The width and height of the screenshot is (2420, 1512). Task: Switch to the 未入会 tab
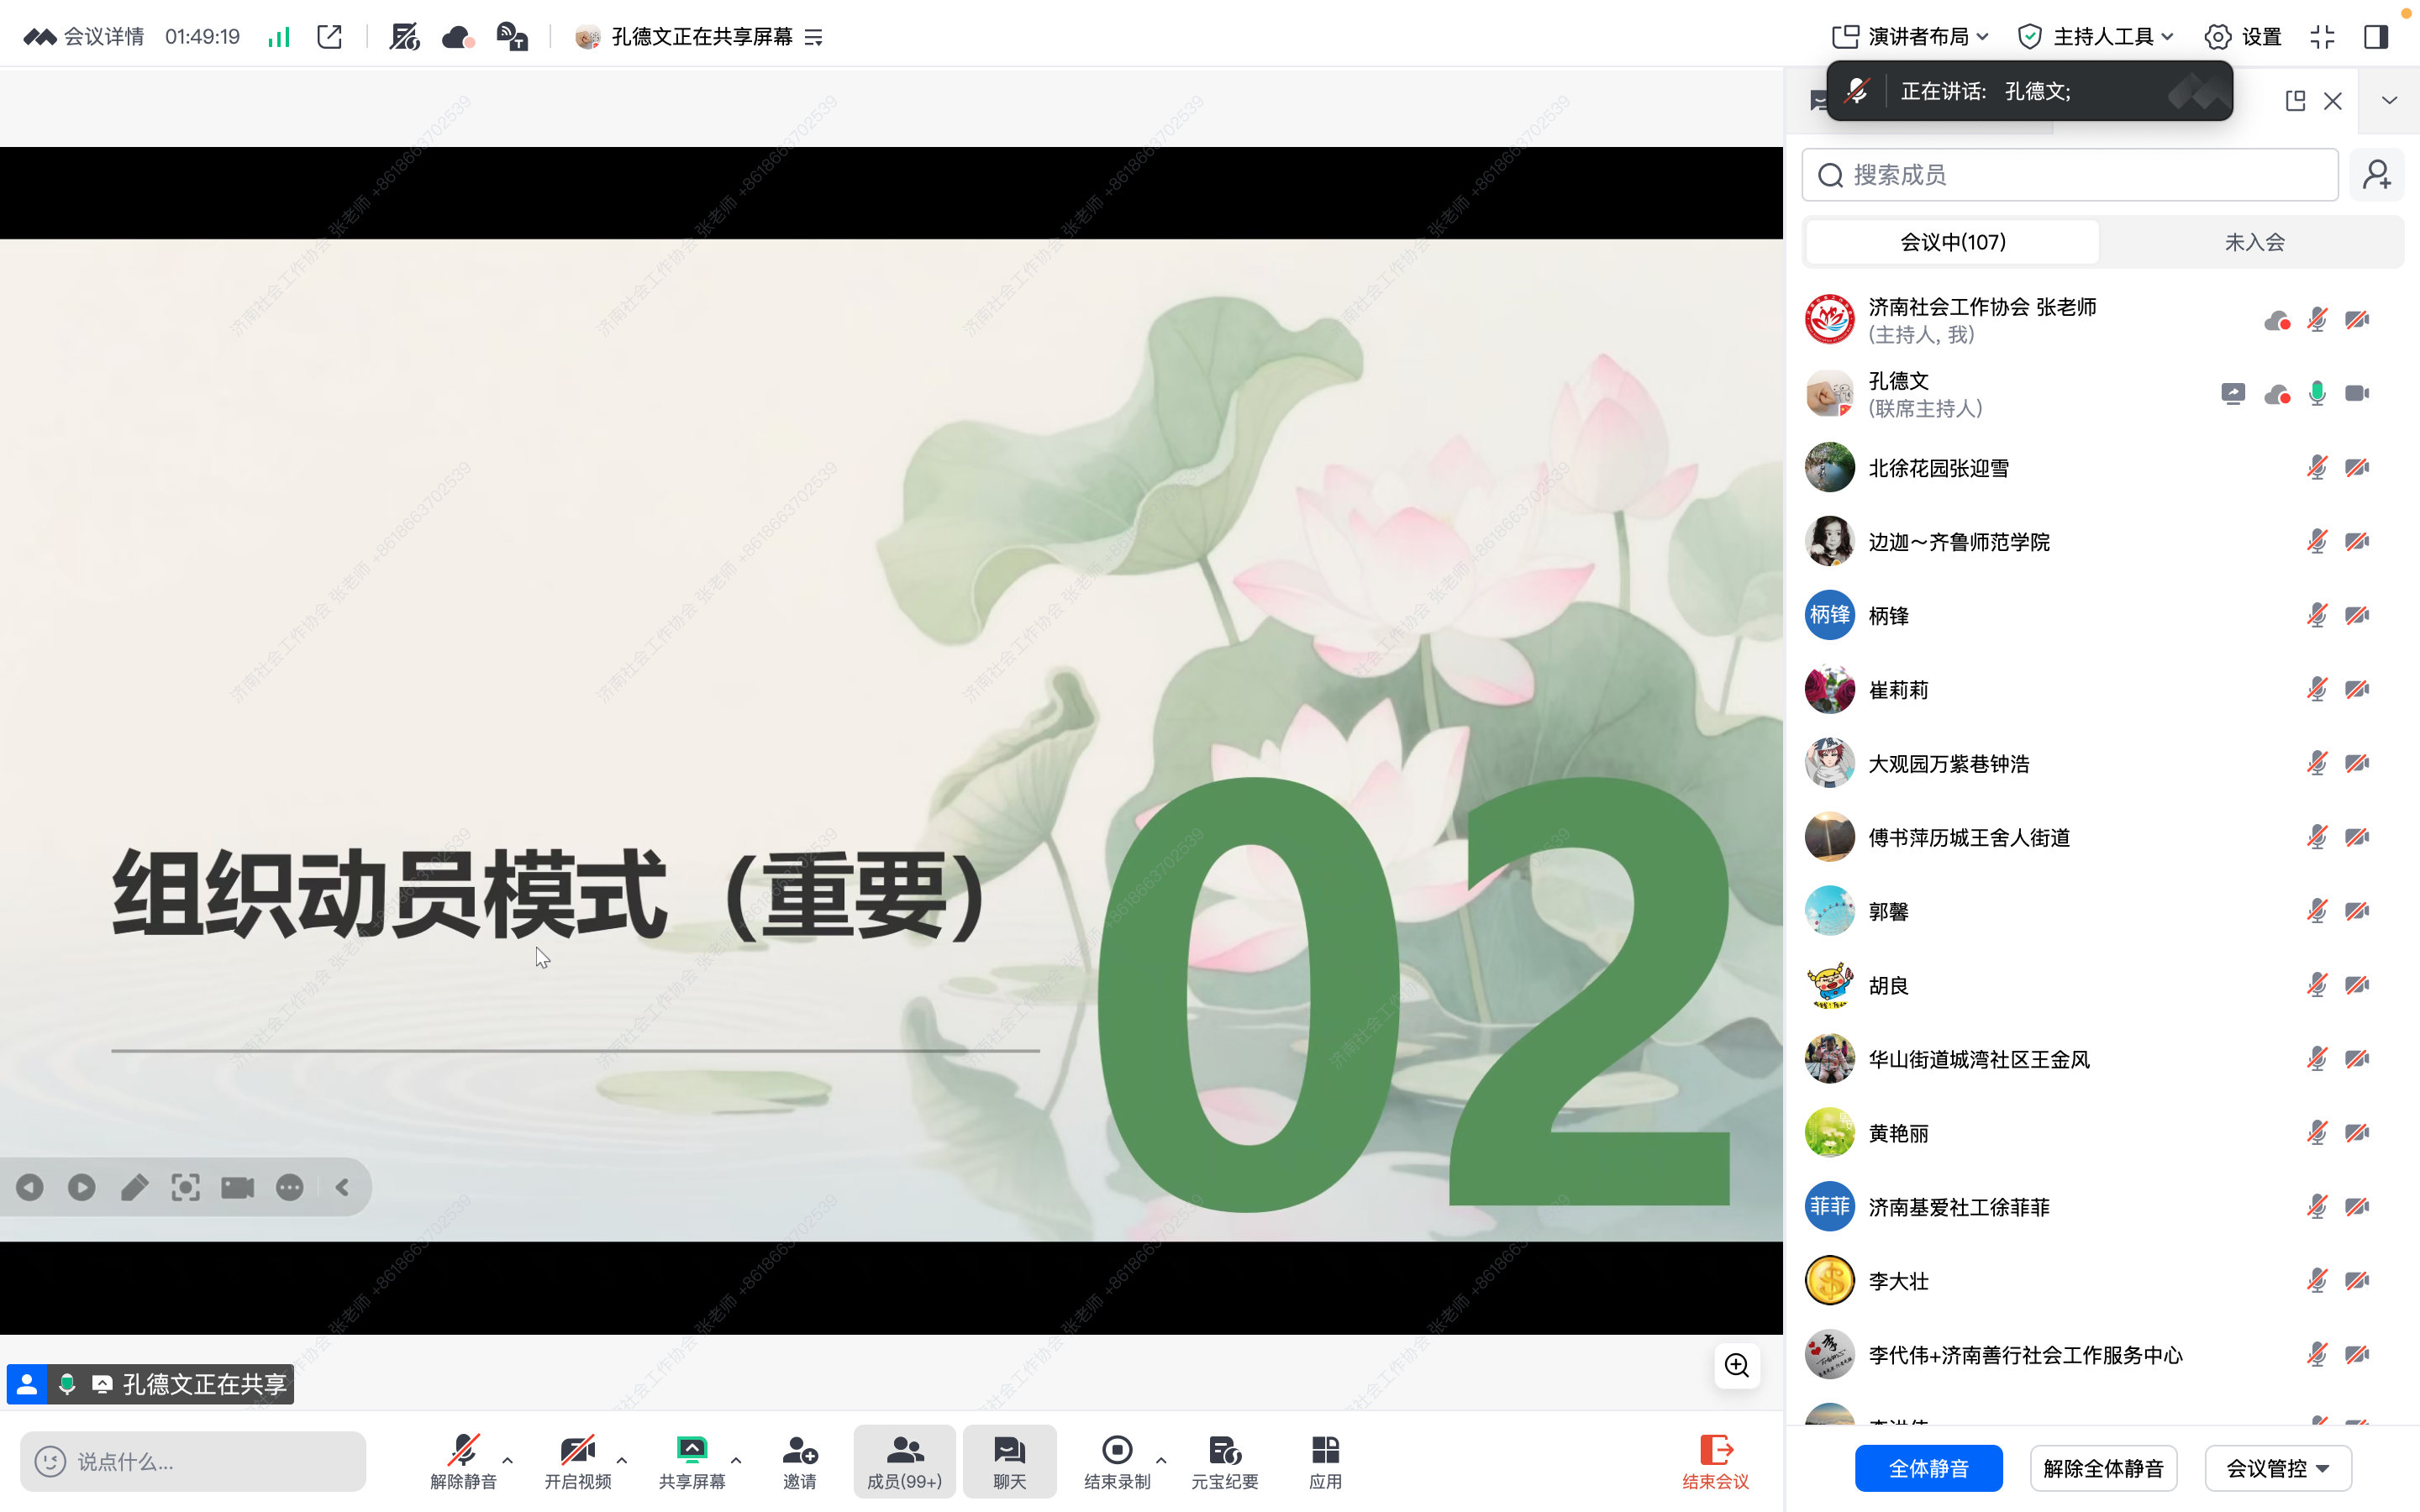point(2255,241)
